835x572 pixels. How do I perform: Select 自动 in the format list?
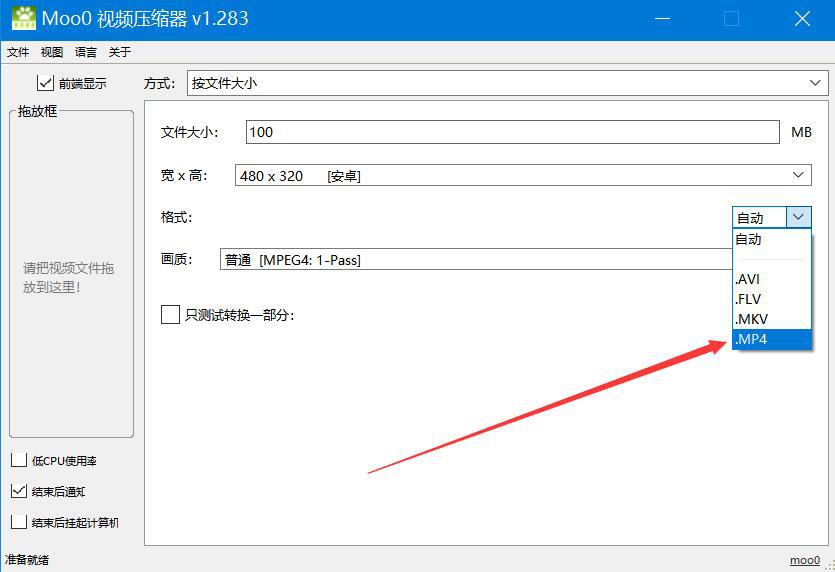click(772, 240)
